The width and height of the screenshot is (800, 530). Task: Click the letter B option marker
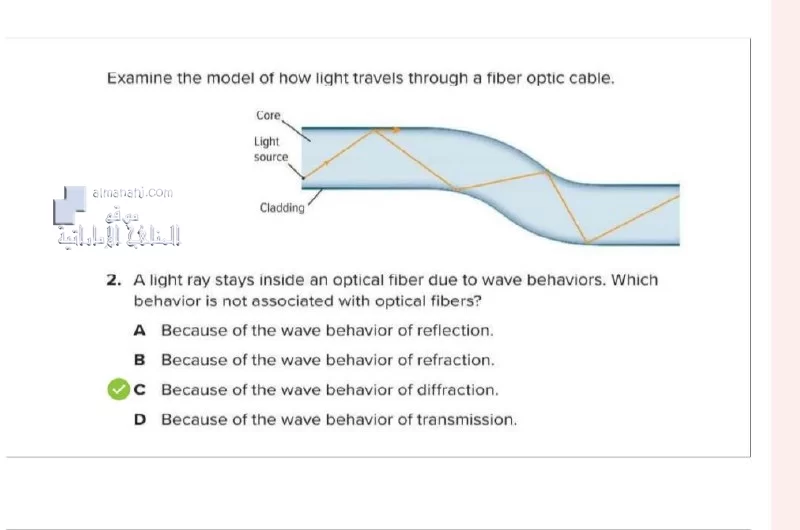139,360
